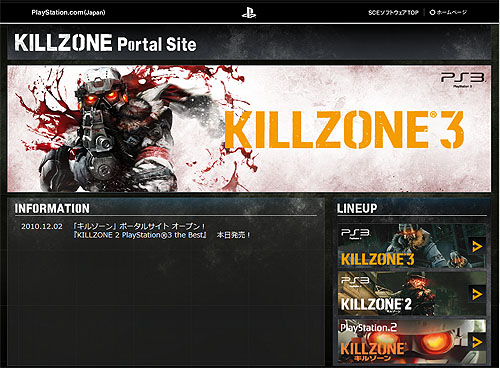The height and width of the screenshot is (368, 500).
Task: Open the KILLZONE 2 PlayStation 3 the Best news line
Action: click(x=161, y=235)
